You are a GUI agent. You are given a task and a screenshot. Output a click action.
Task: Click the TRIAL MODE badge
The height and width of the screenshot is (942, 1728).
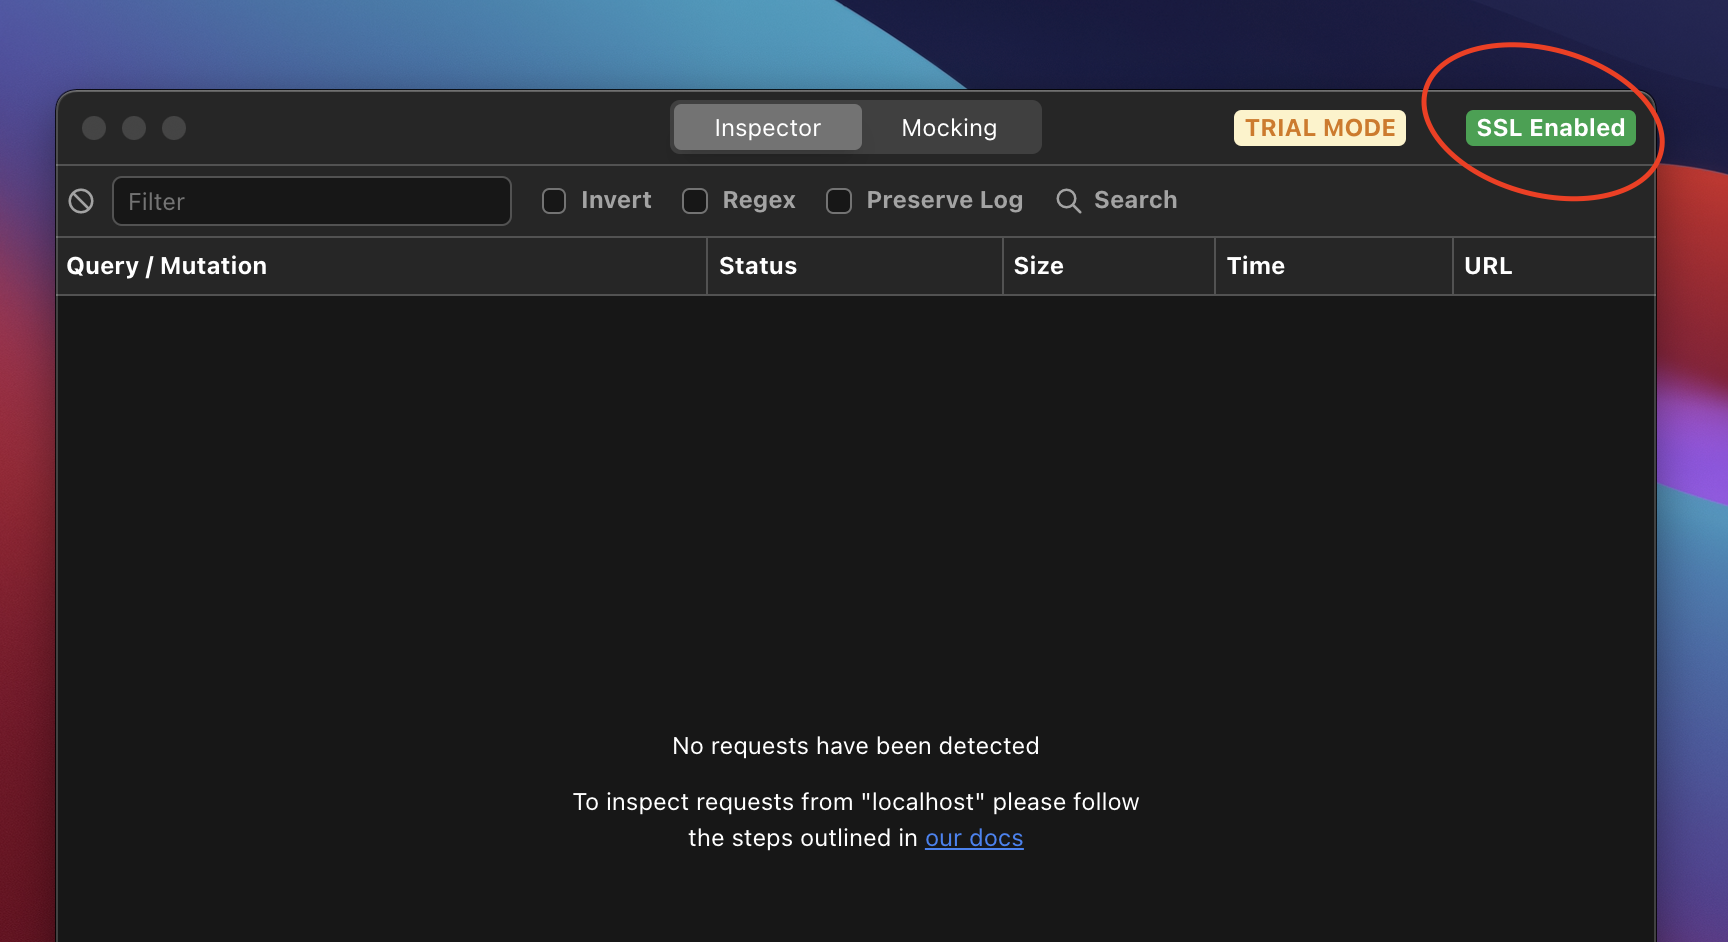[x=1320, y=128]
